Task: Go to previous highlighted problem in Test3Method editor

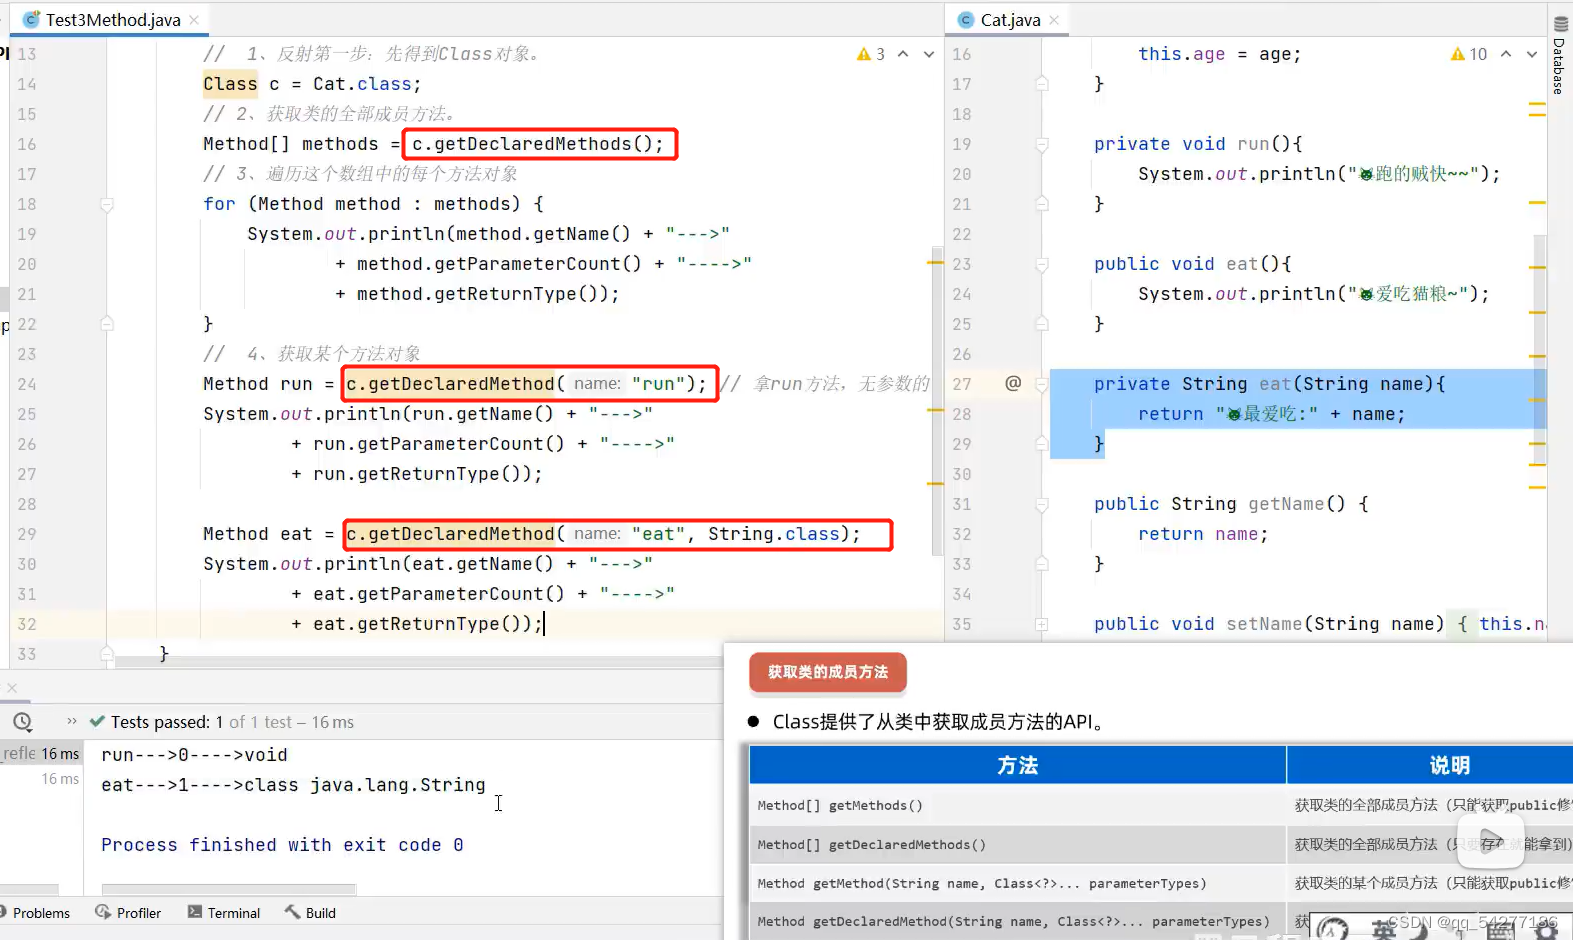Action: pyautogui.click(x=903, y=54)
